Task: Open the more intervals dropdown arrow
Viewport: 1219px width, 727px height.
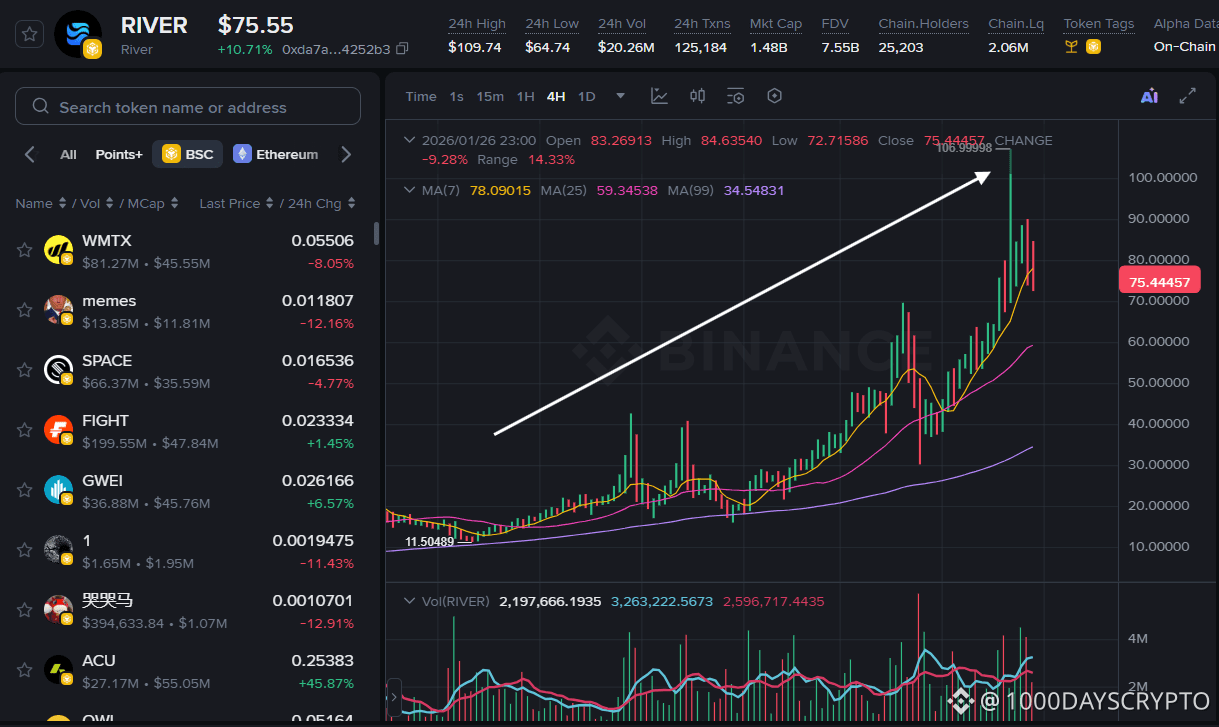Action: (x=621, y=96)
